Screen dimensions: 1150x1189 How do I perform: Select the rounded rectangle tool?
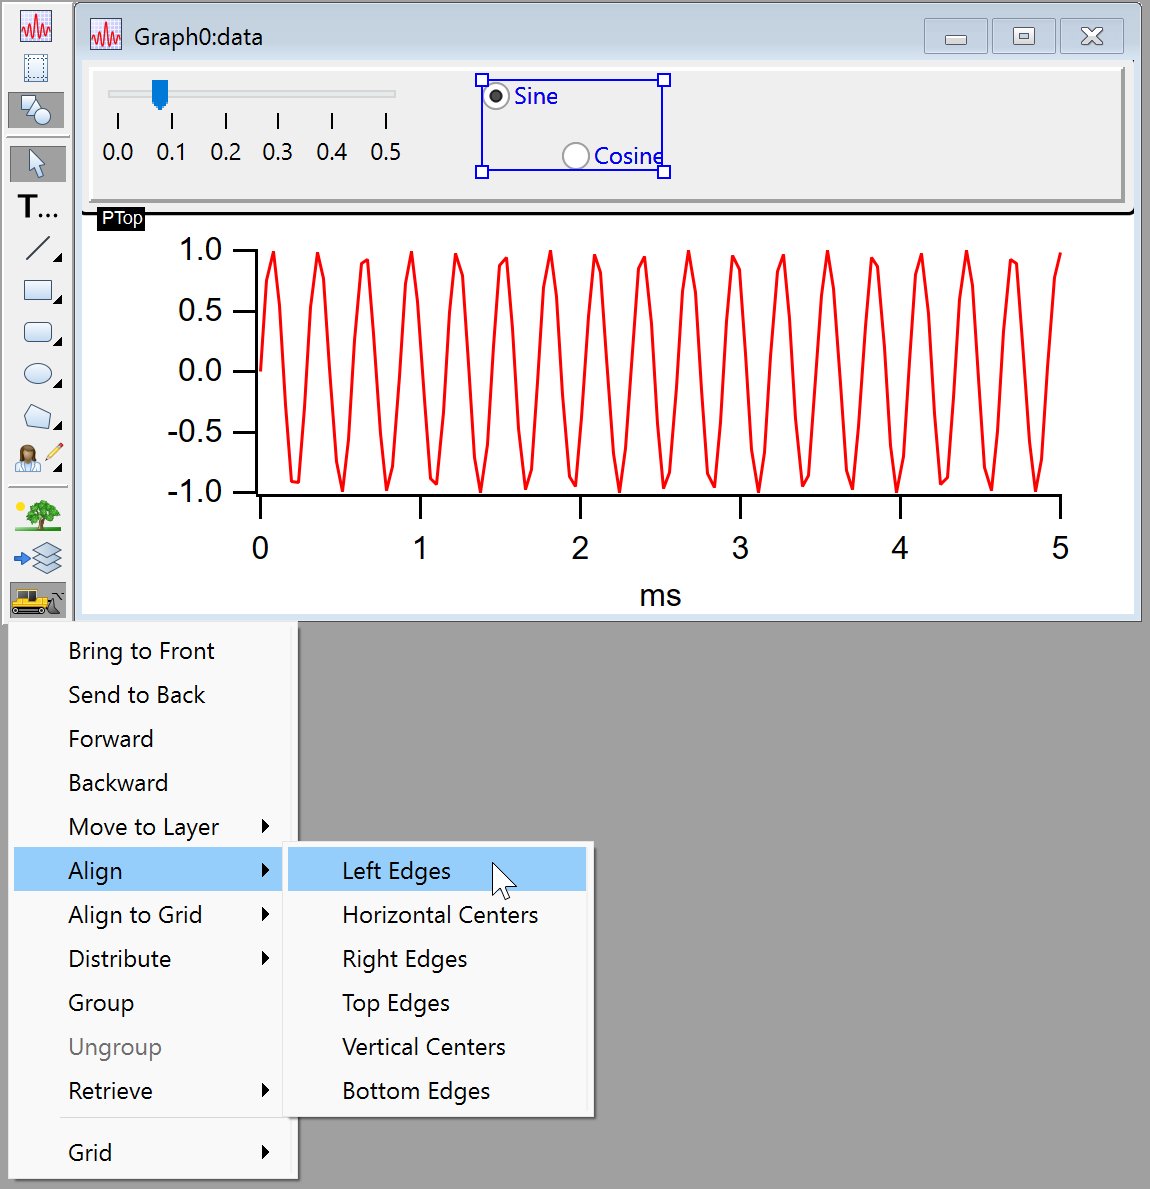tap(38, 332)
